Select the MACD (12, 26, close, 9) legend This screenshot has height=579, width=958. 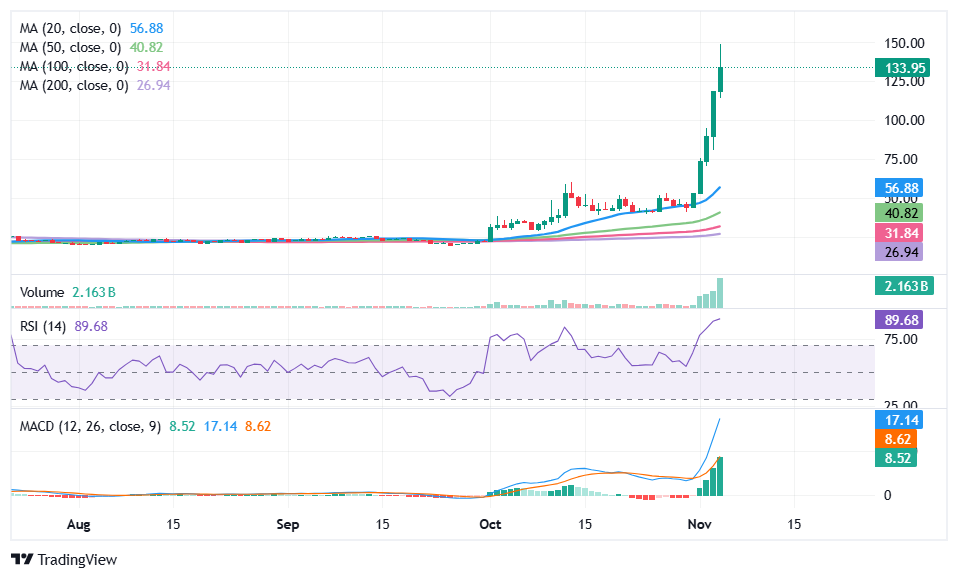click(x=90, y=424)
